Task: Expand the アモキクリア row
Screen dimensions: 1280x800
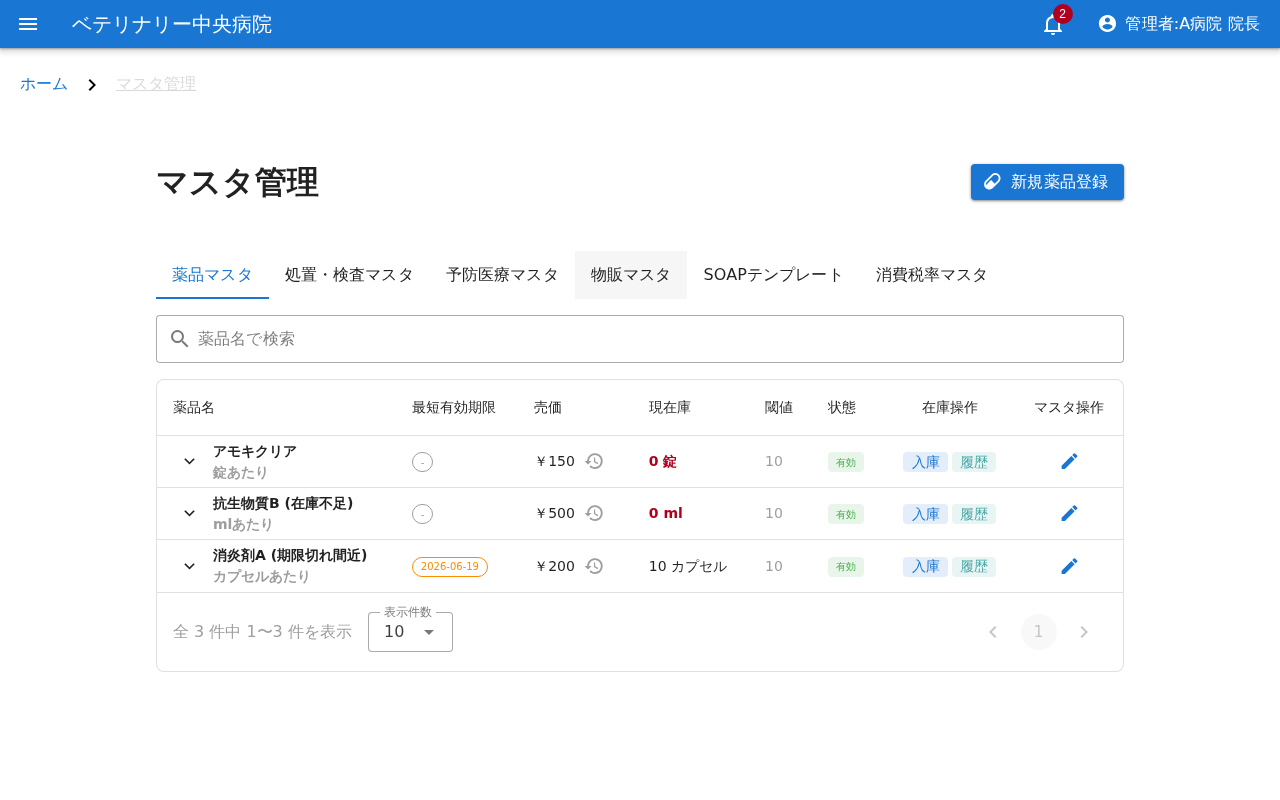Action: (189, 461)
